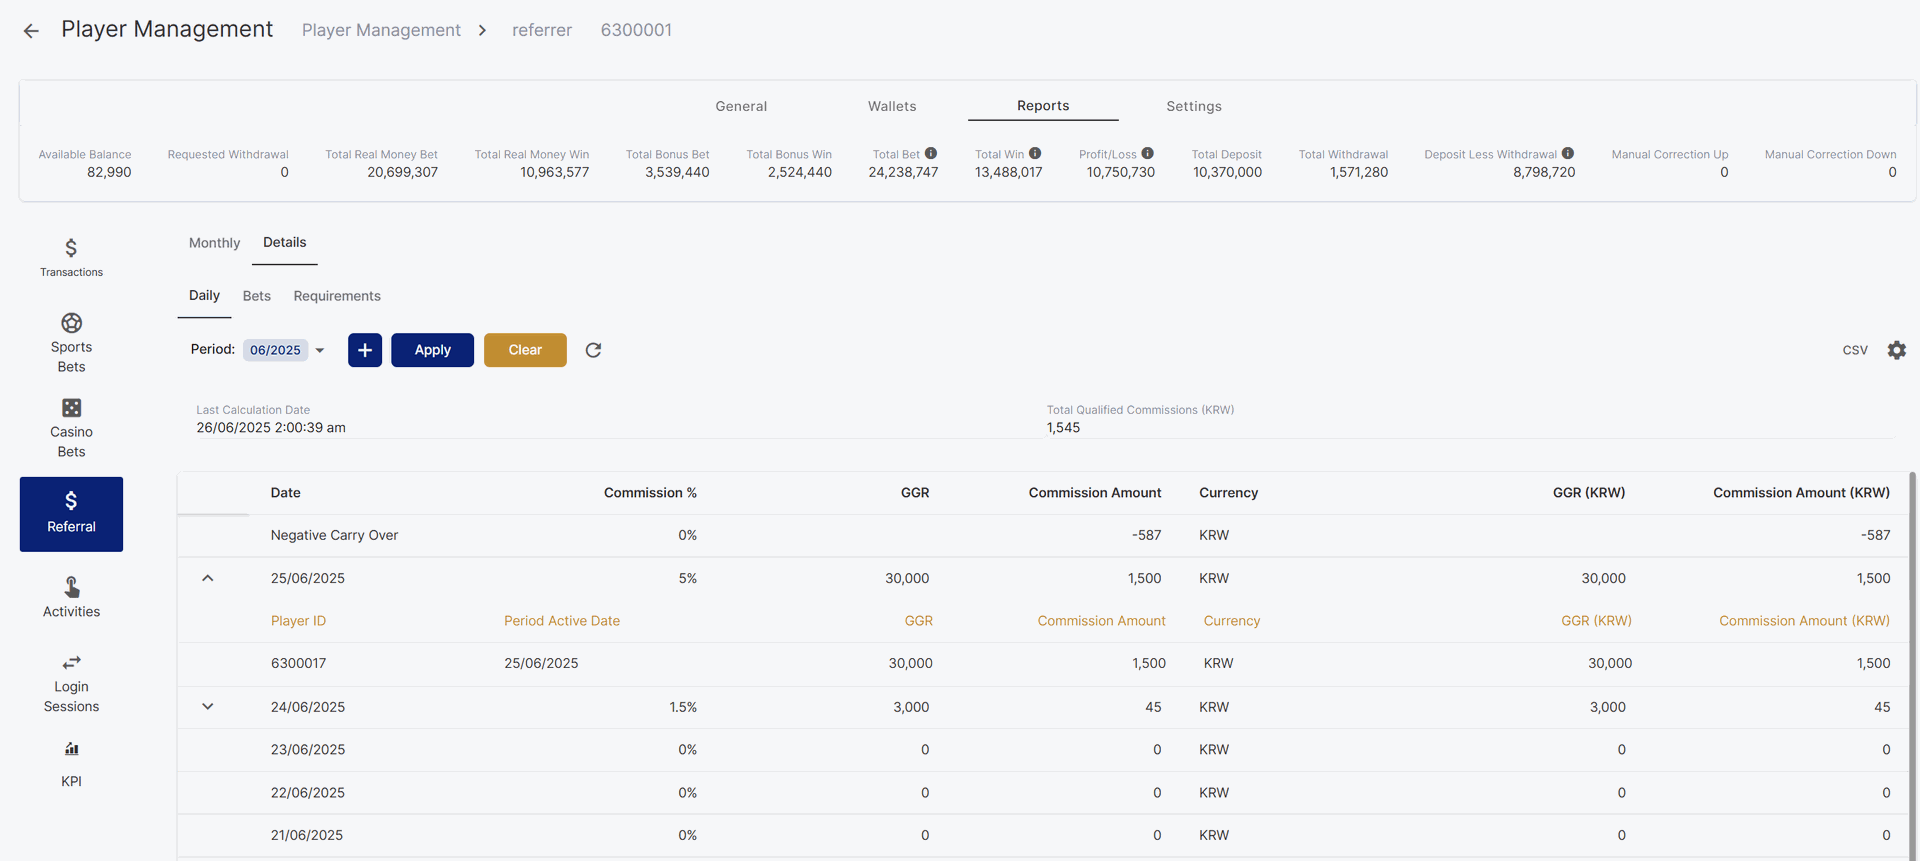The image size is (1920, 861).
Task: Open Login Sessions section
Action: tap(71, 683)
